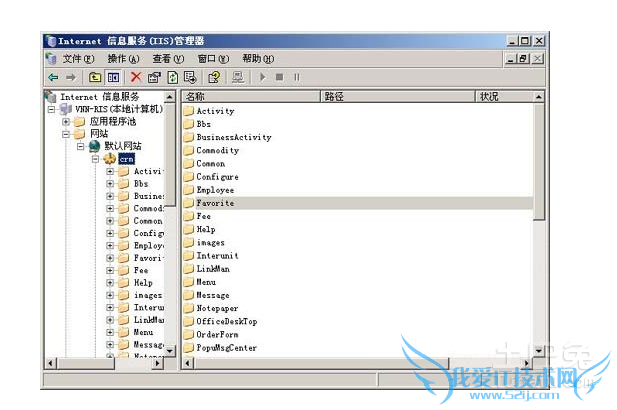617x410 pixels.
Task: Select the Favorite row in list
Action: 358,203
